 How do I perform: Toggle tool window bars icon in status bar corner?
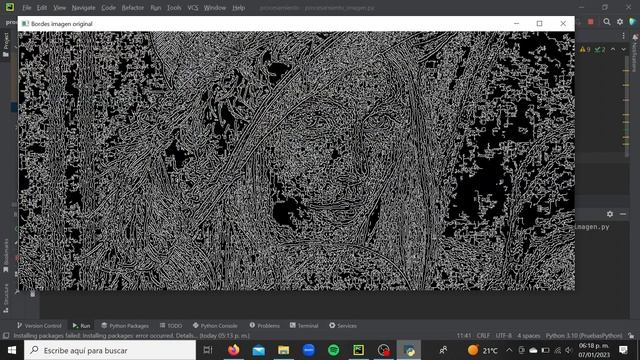coord(6,336)
